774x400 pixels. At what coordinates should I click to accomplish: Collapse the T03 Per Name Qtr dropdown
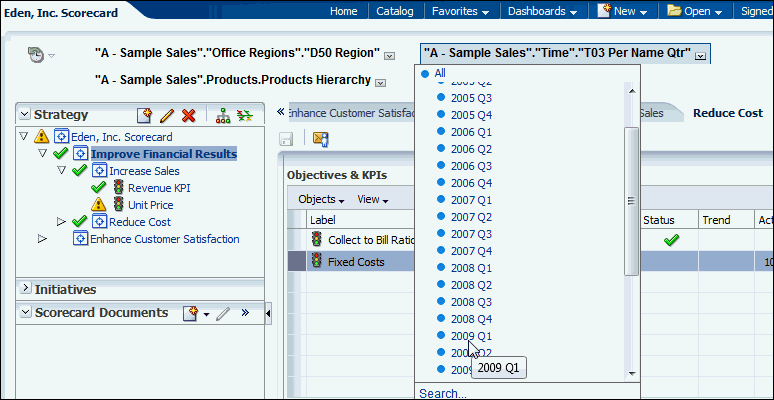[700, 56]
